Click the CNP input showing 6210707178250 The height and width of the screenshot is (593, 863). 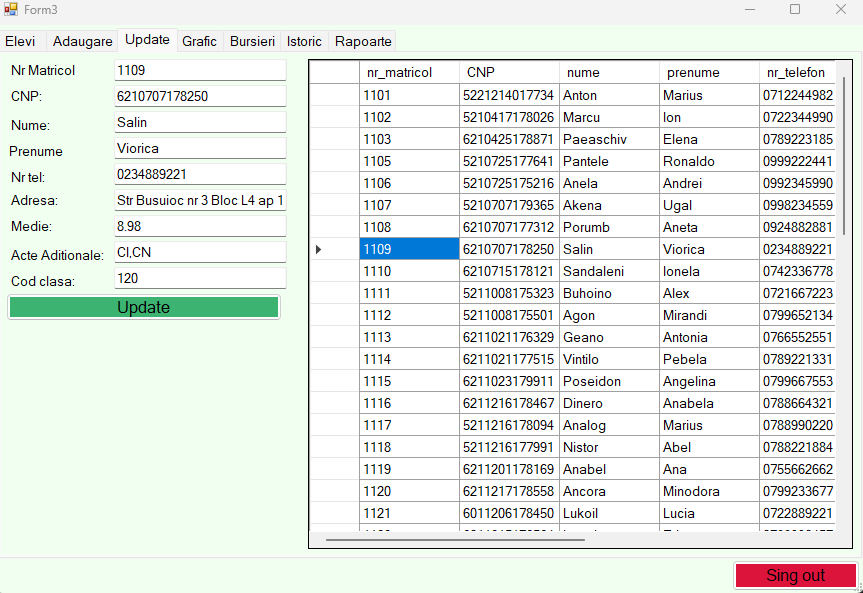coord(198,96)
